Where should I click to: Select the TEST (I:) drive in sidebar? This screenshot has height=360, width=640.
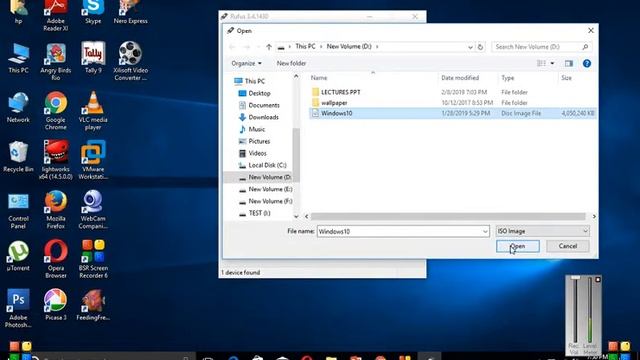click(x=259, y=213)
